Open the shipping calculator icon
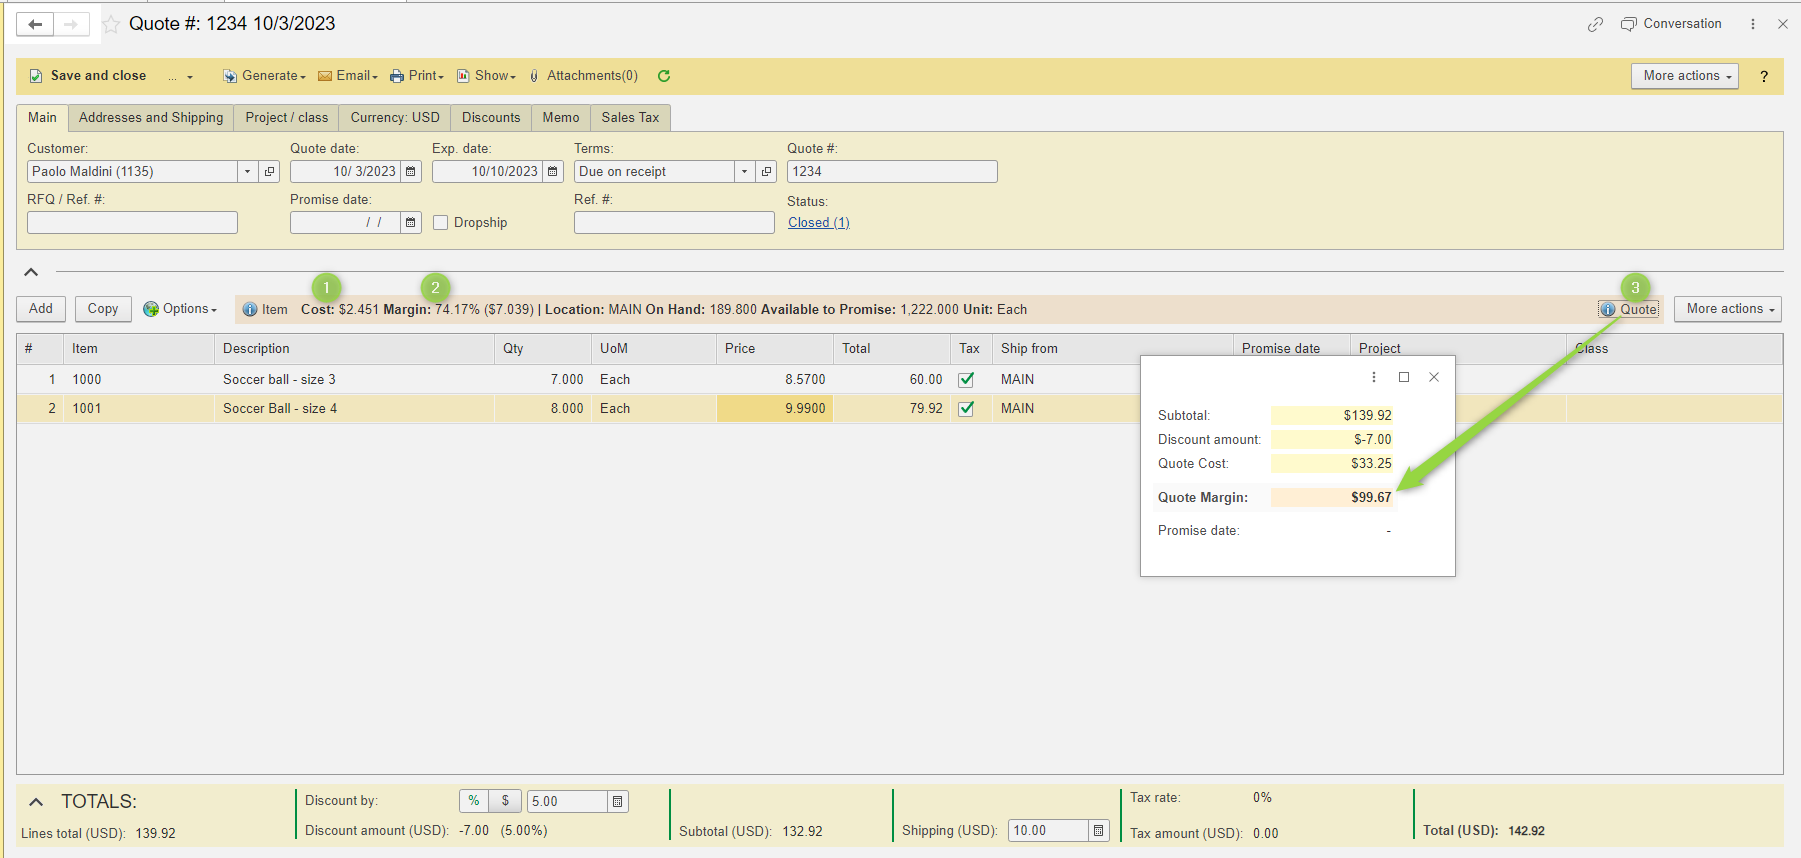Viewport: 1801px width, 858px height. 1099,831
